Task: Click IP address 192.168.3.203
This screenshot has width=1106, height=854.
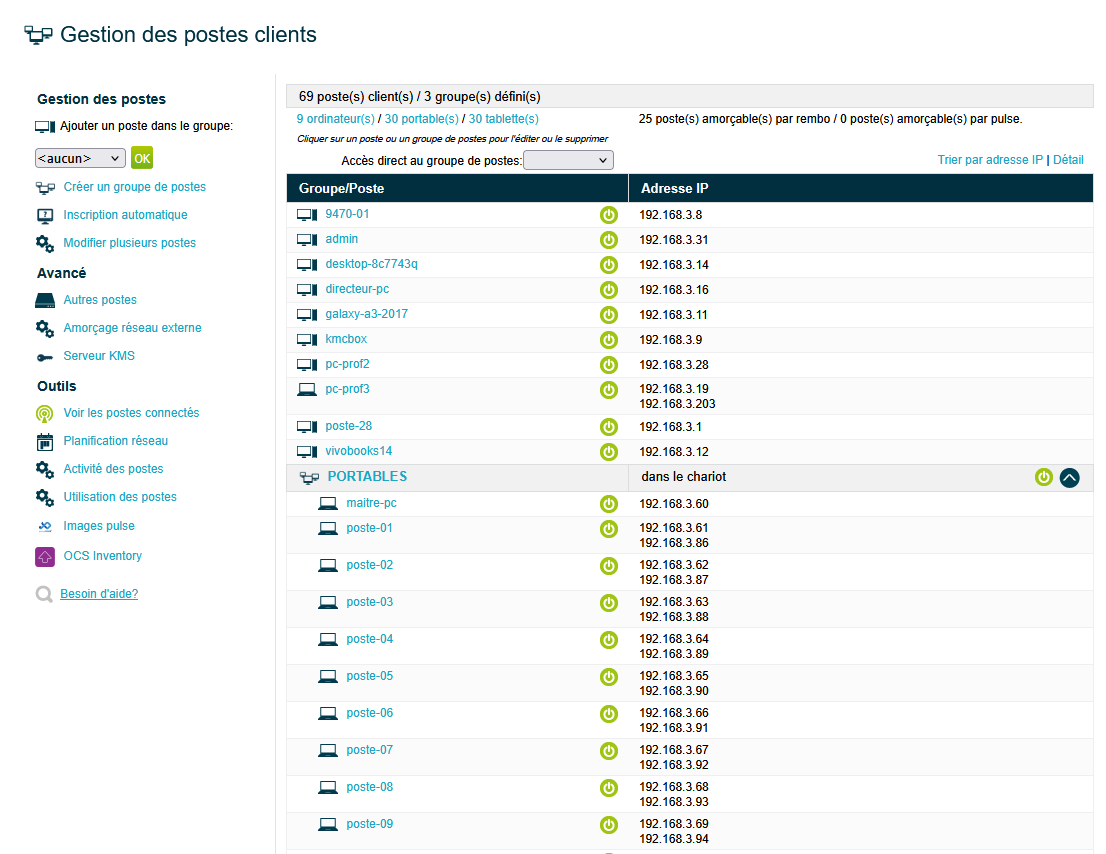Action: 677,404
